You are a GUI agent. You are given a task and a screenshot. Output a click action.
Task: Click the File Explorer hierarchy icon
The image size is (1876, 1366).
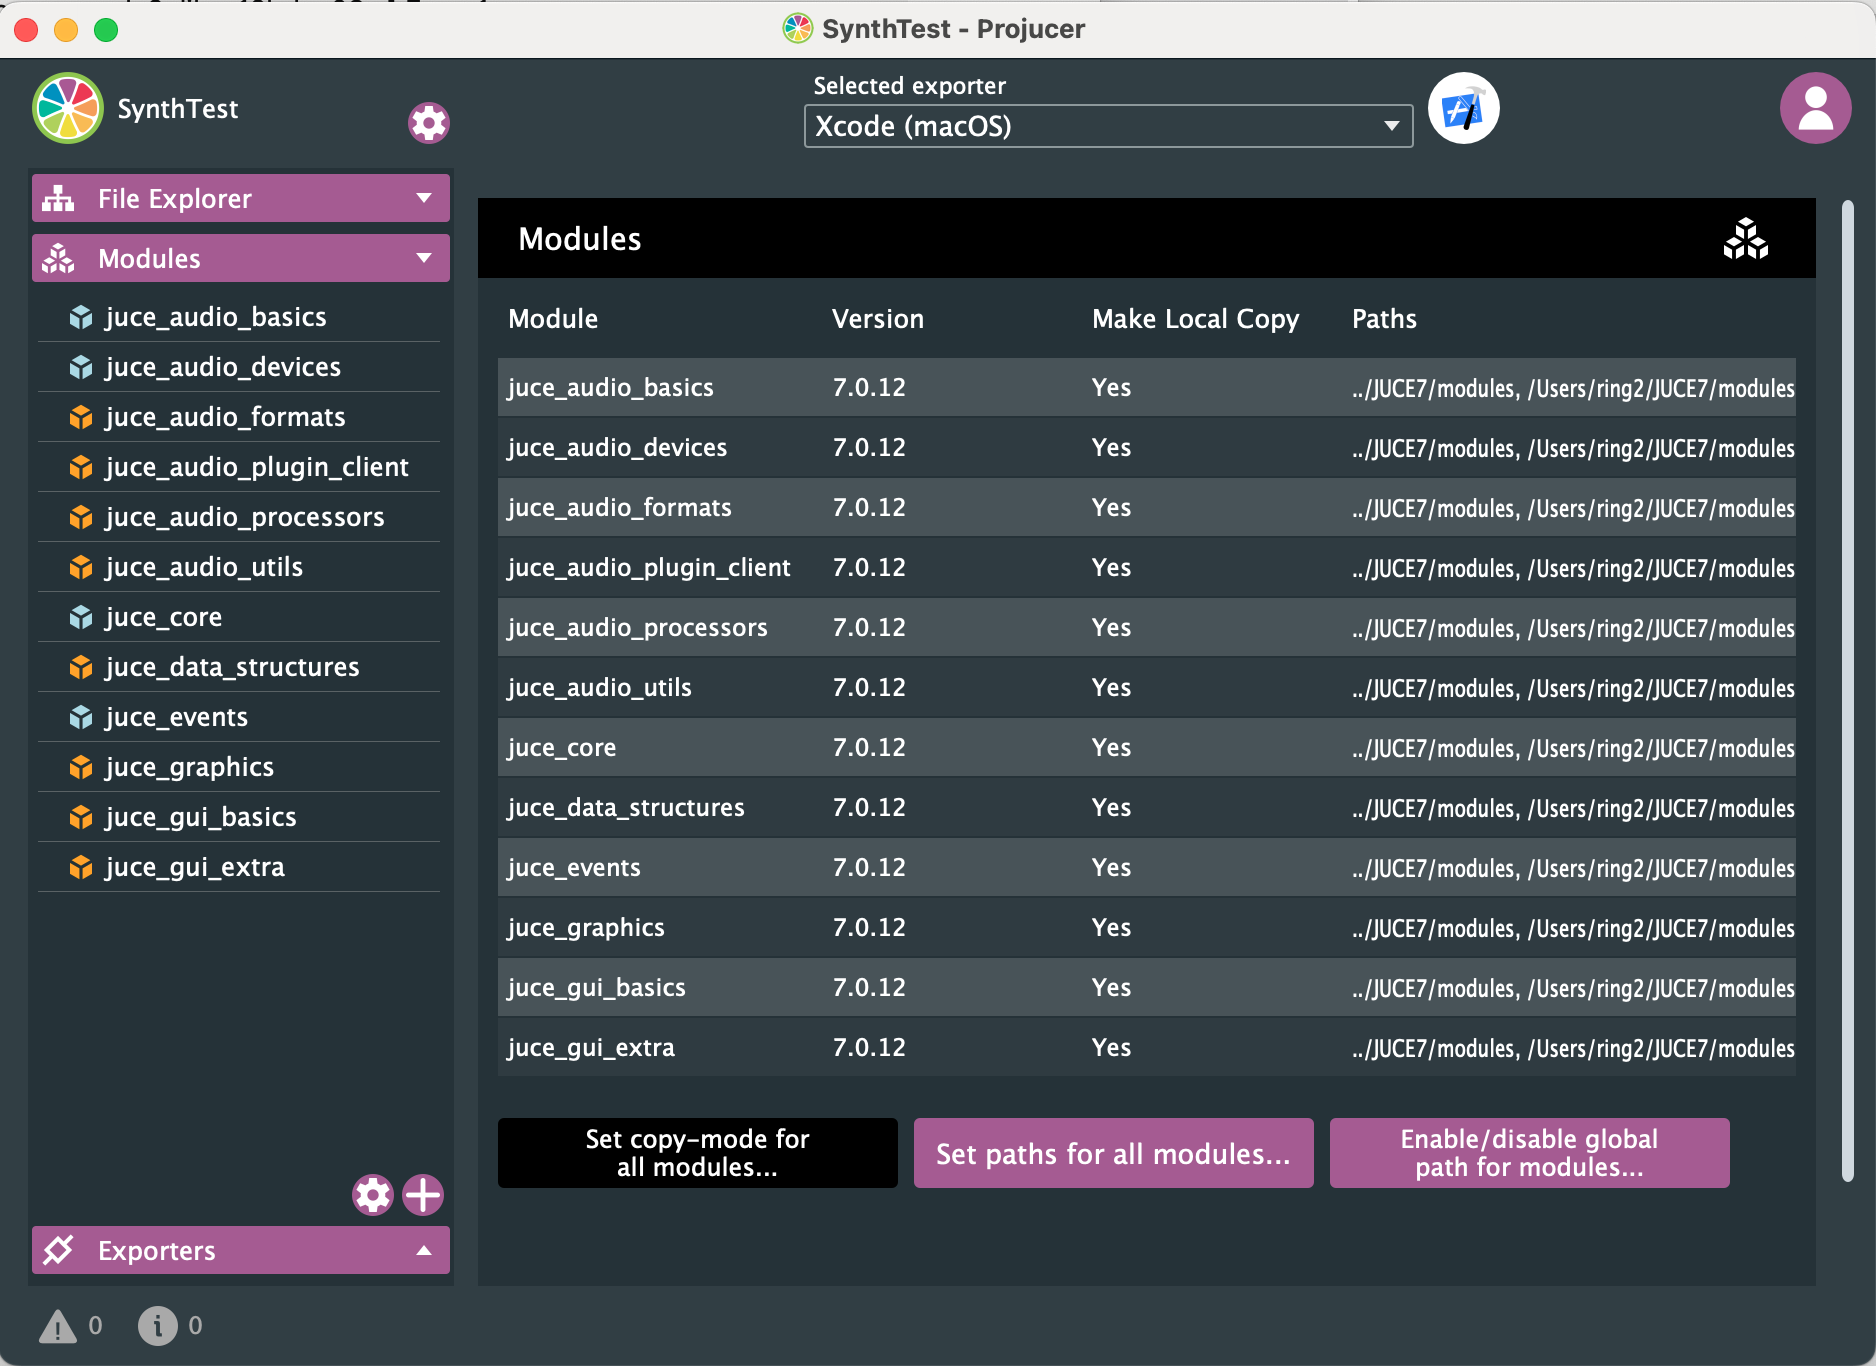pos(58,198)
